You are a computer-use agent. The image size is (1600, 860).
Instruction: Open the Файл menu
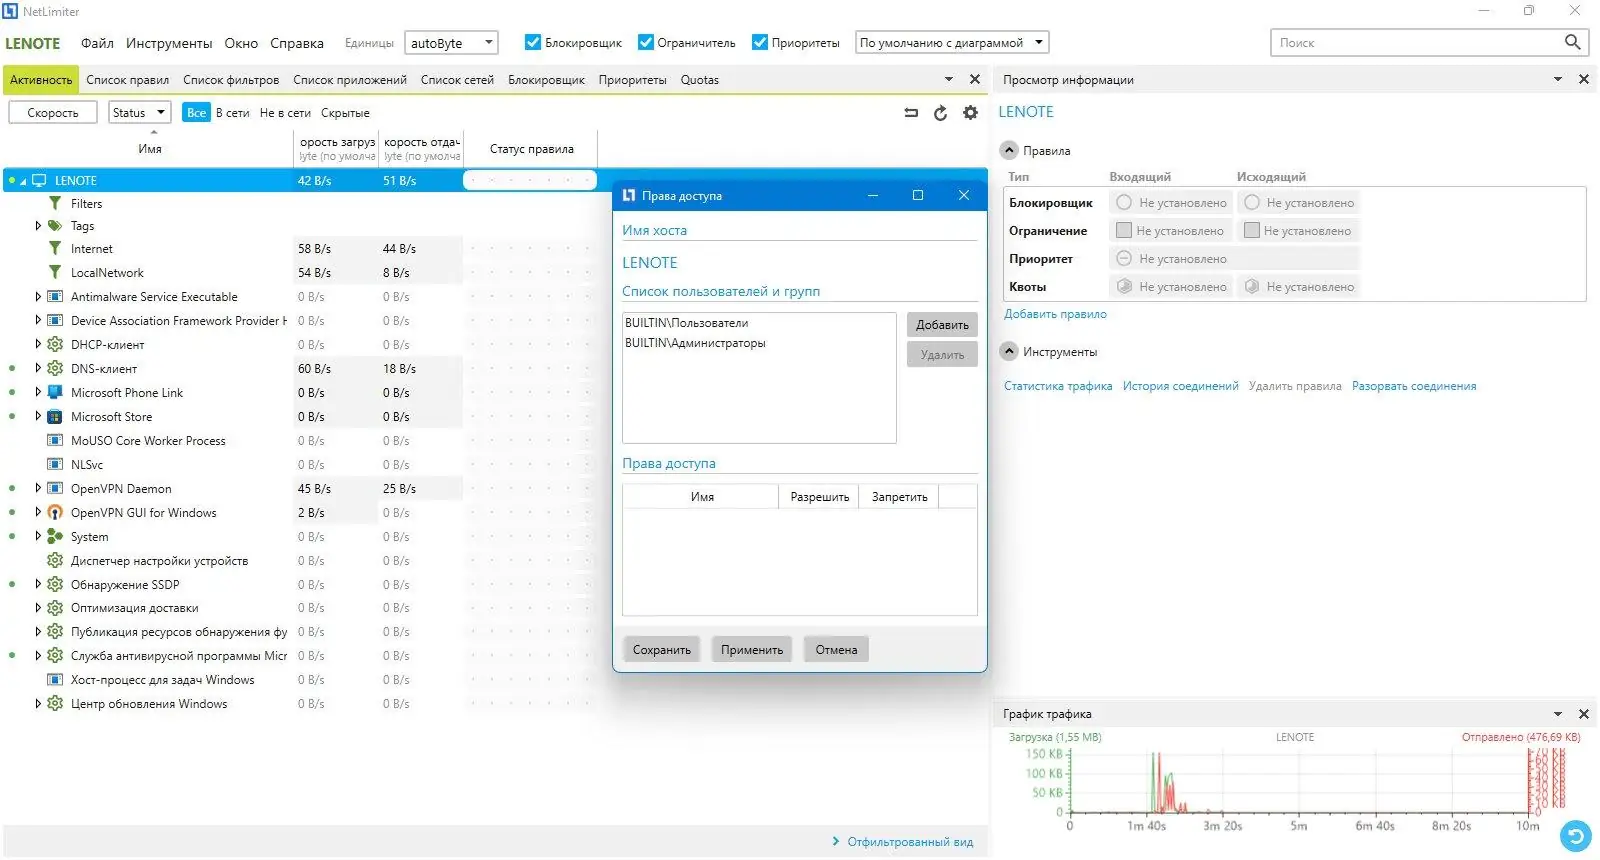(97, 43)
